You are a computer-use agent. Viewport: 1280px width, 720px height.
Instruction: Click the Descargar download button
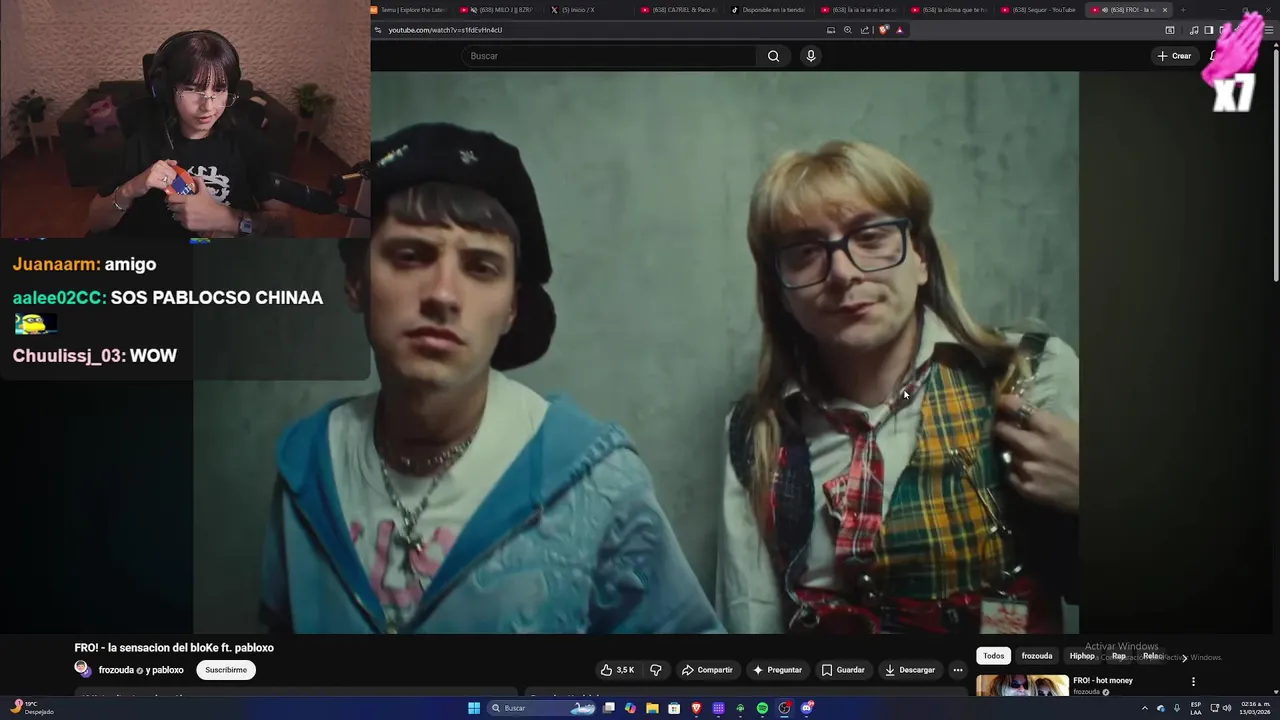pyautogui.click(x=910, y=670)
